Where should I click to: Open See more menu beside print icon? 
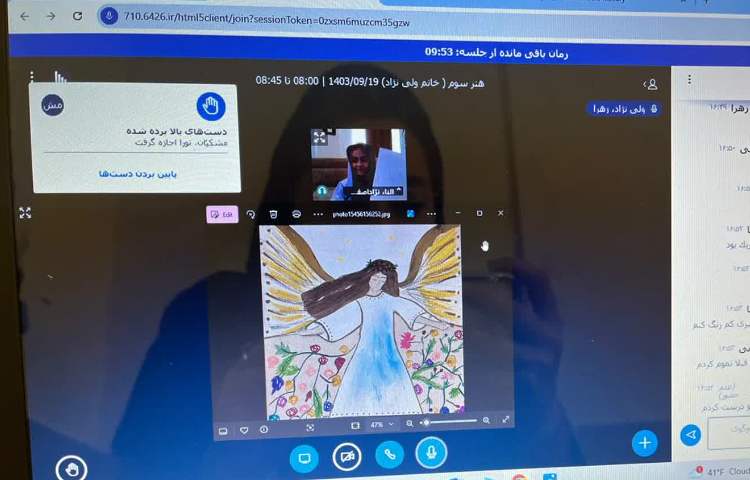pos(318,214)
